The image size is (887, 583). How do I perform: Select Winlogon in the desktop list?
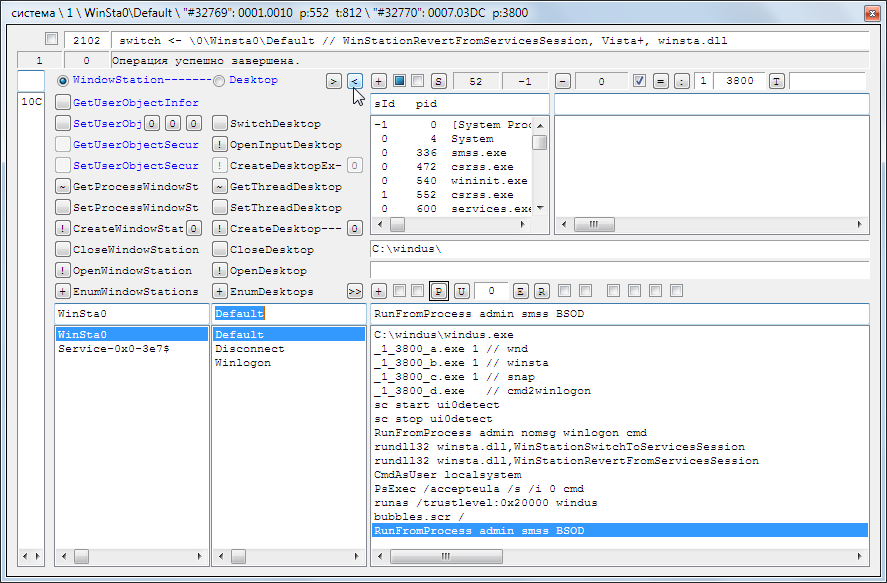[x=236, y=363]
